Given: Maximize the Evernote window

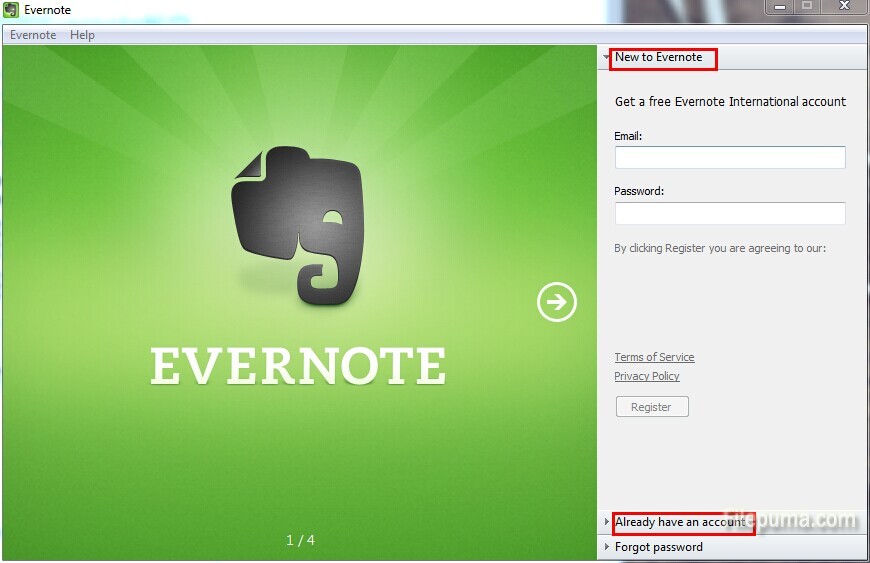Looking at the screenshot, I should [807, 6].
